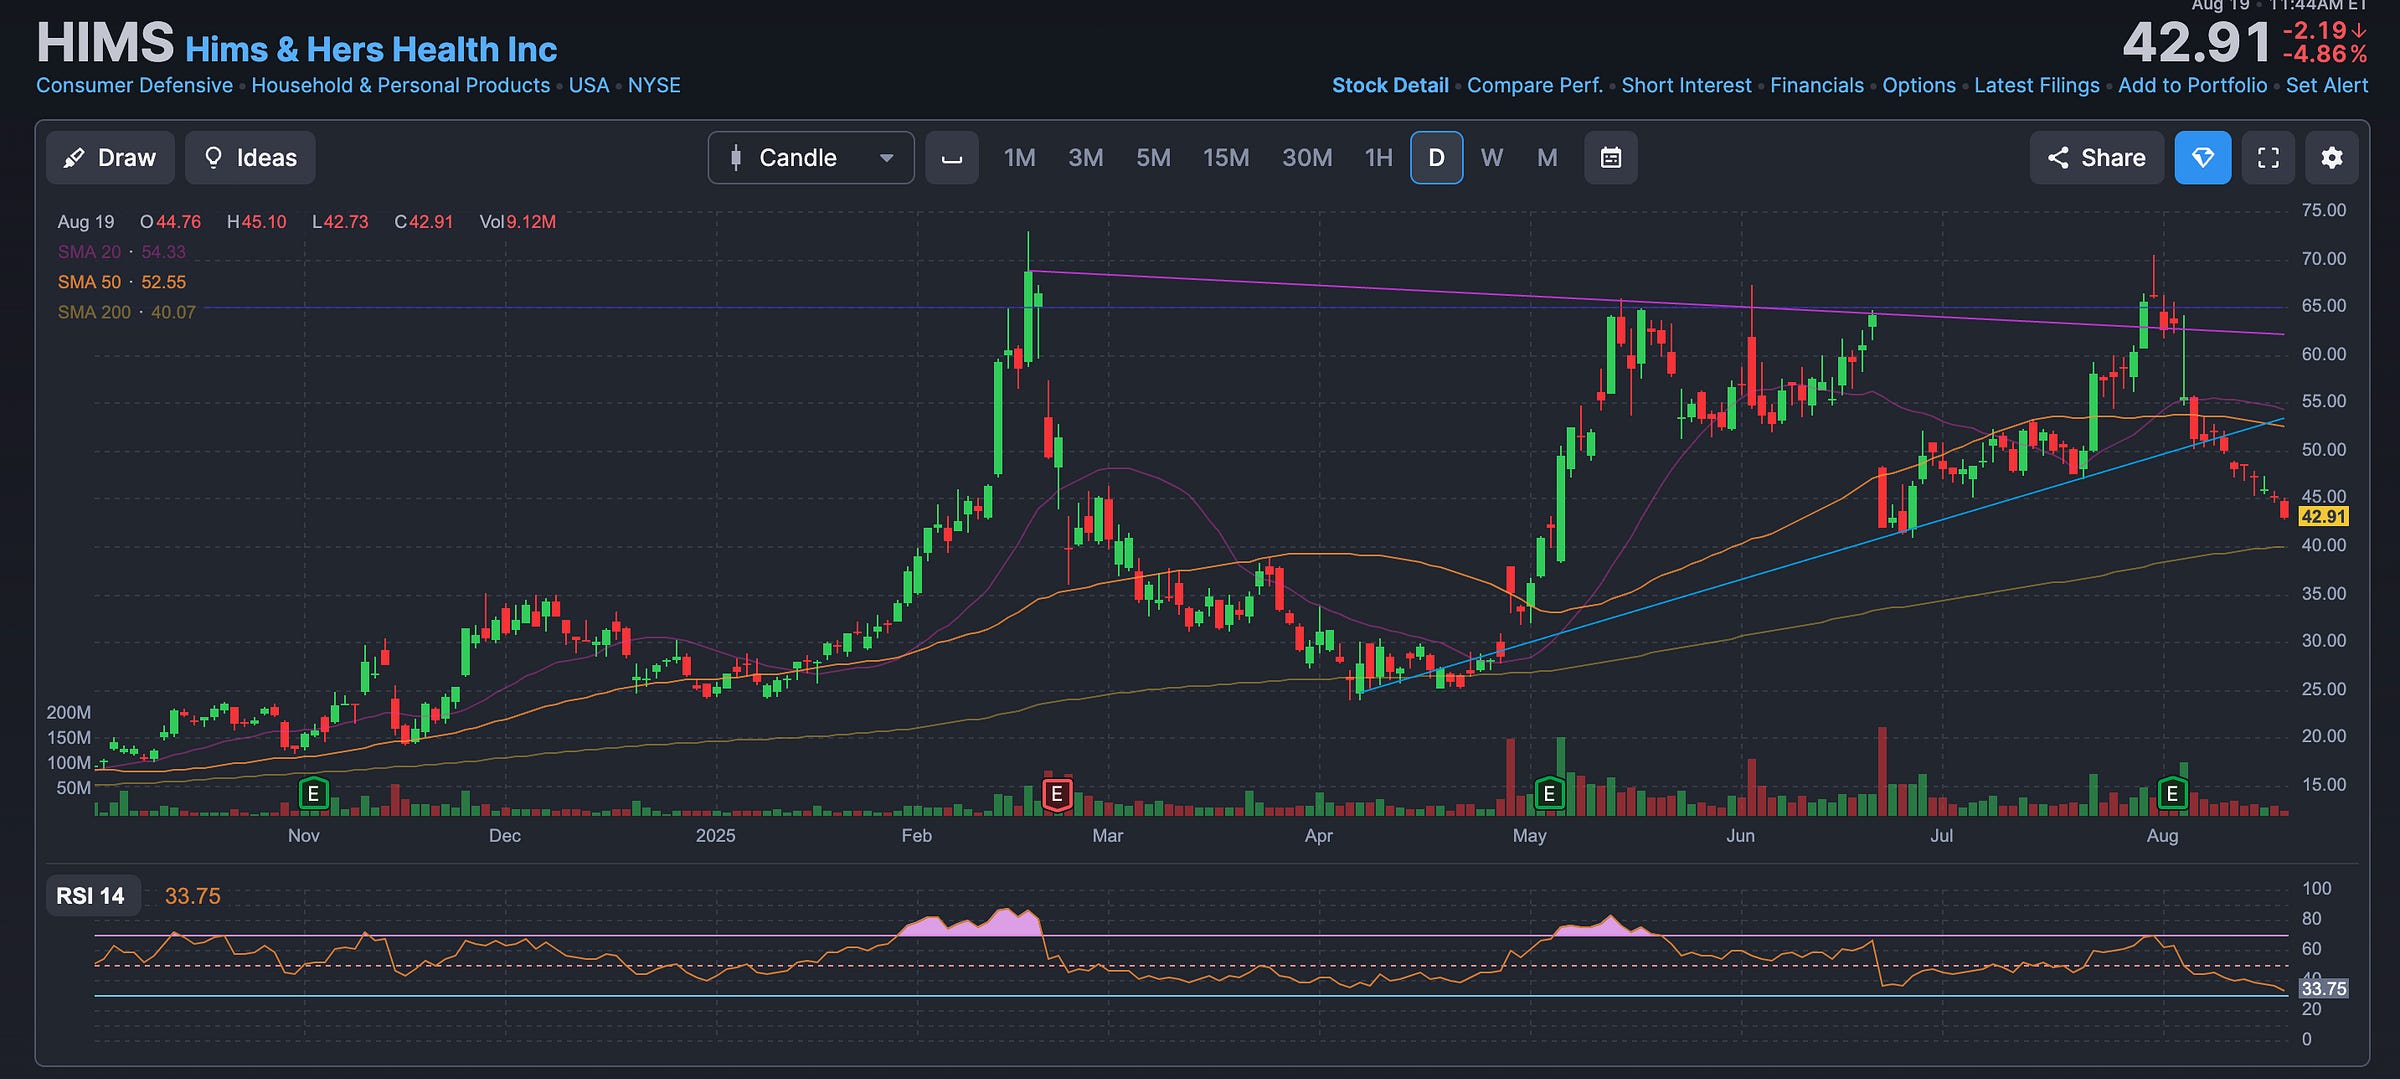Click the HIMS ticker symbol heading

coord(105,42)
